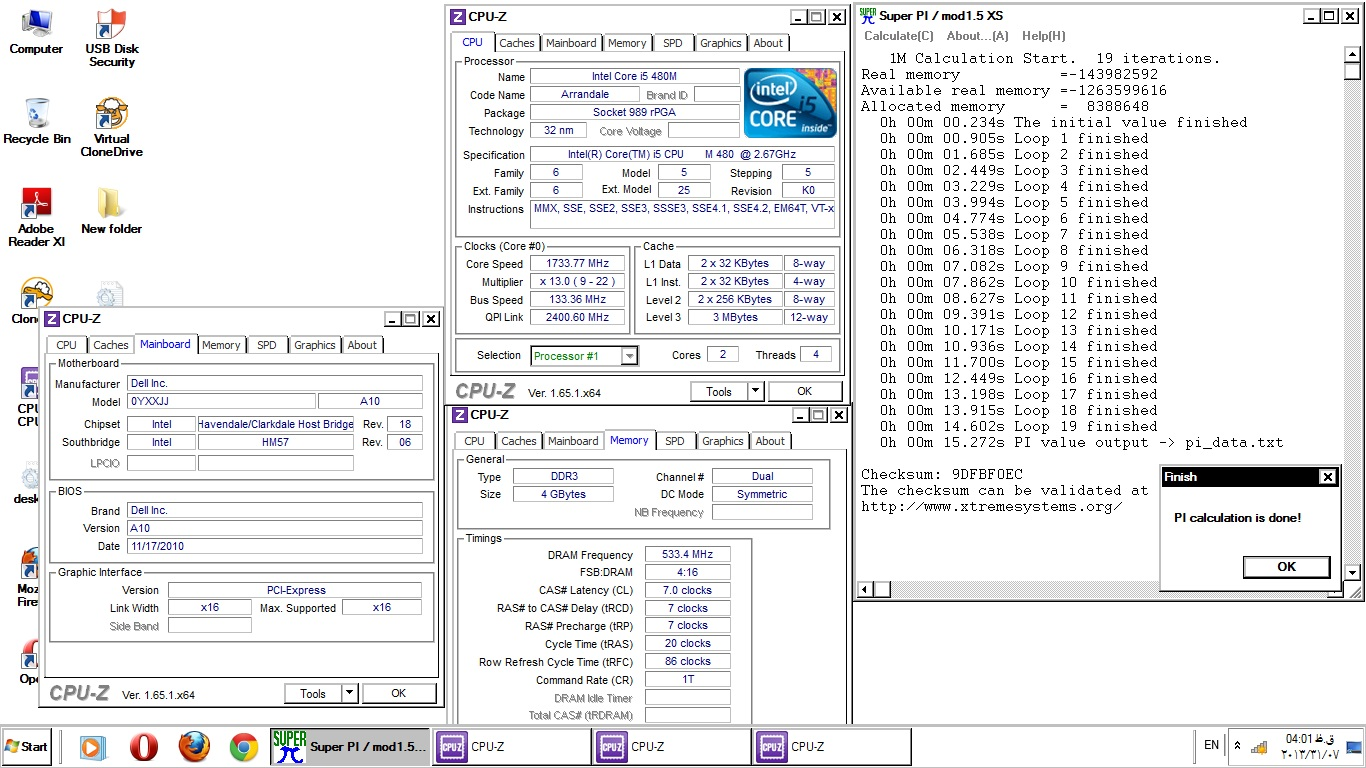Screen dimensions: 1366x768
Task: Click the Socket 989 rPGA package field
Action: pos(634,112)
